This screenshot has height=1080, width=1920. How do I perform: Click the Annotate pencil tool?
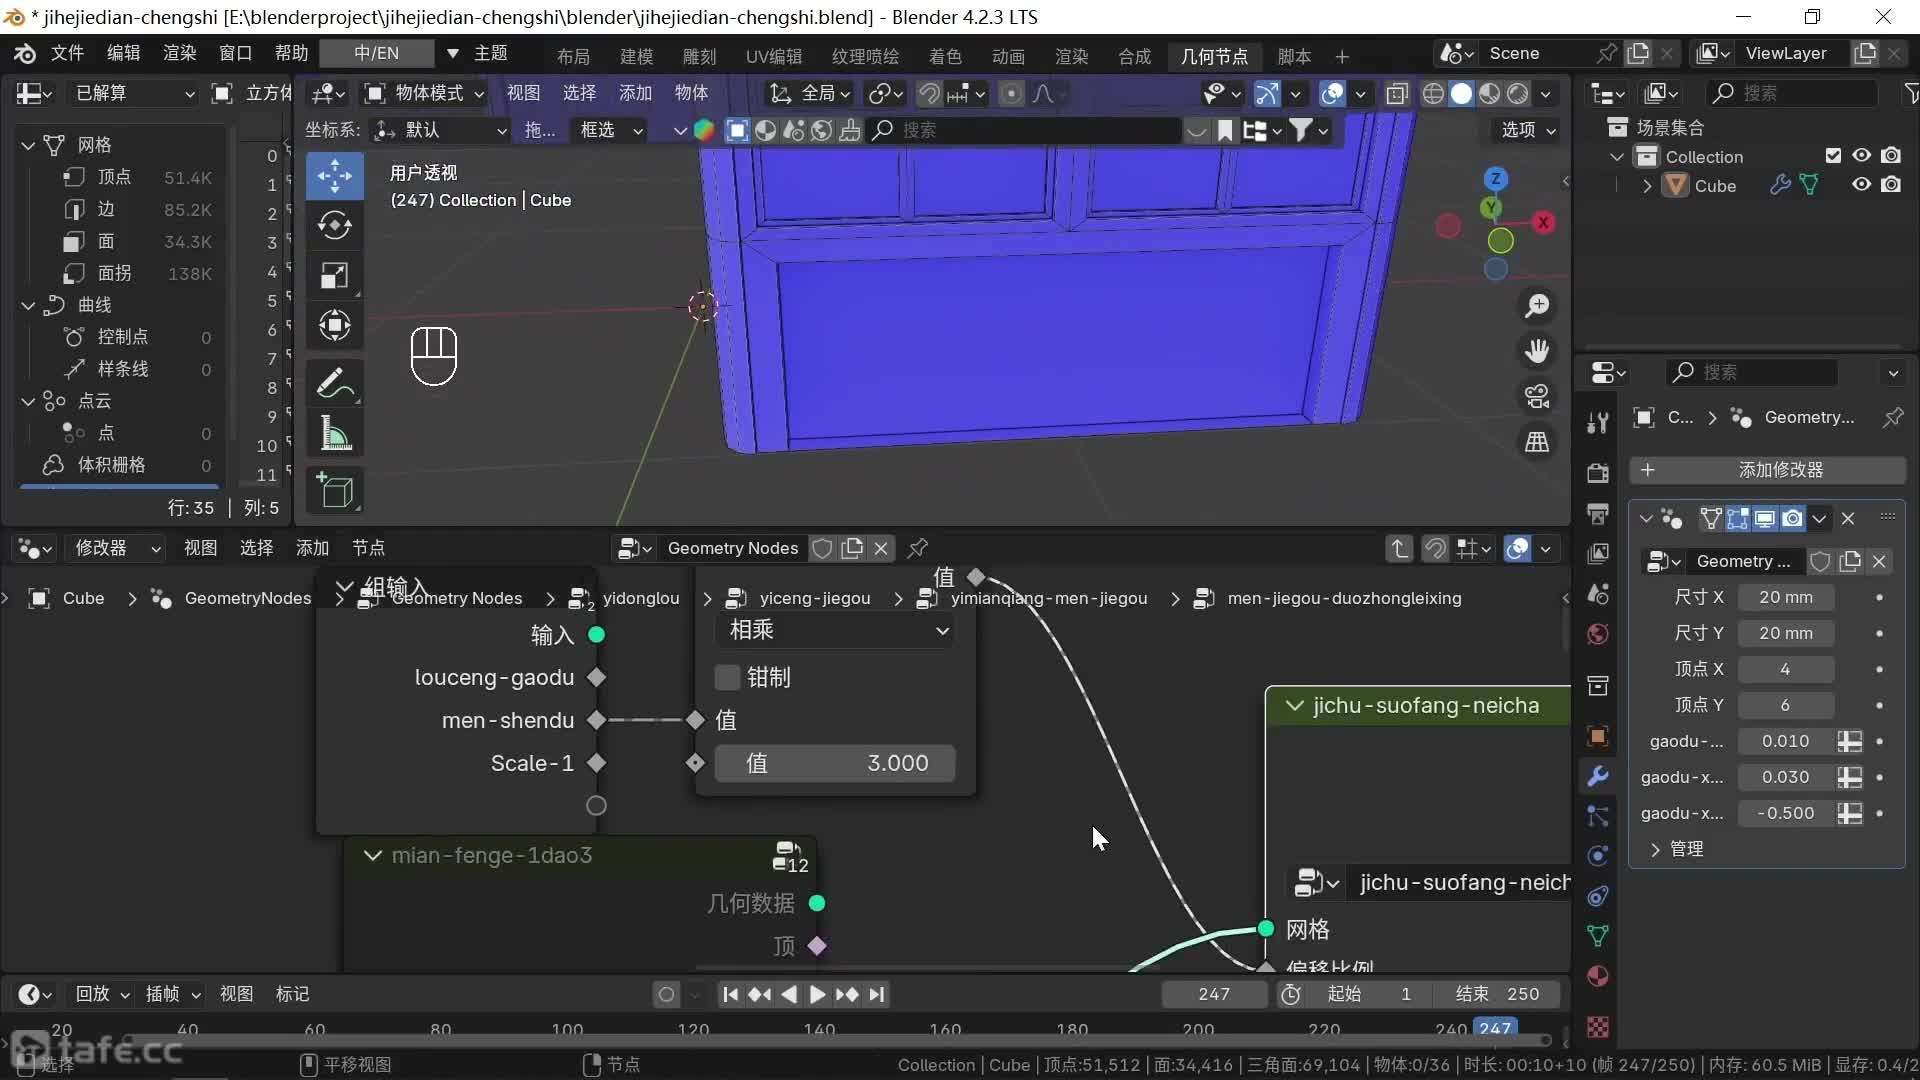334,383
